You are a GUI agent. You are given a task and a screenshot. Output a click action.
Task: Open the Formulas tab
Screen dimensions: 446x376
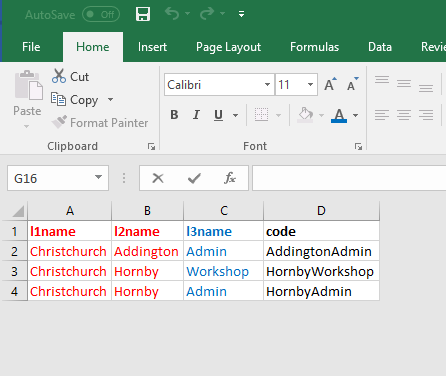tap(314, 47)
